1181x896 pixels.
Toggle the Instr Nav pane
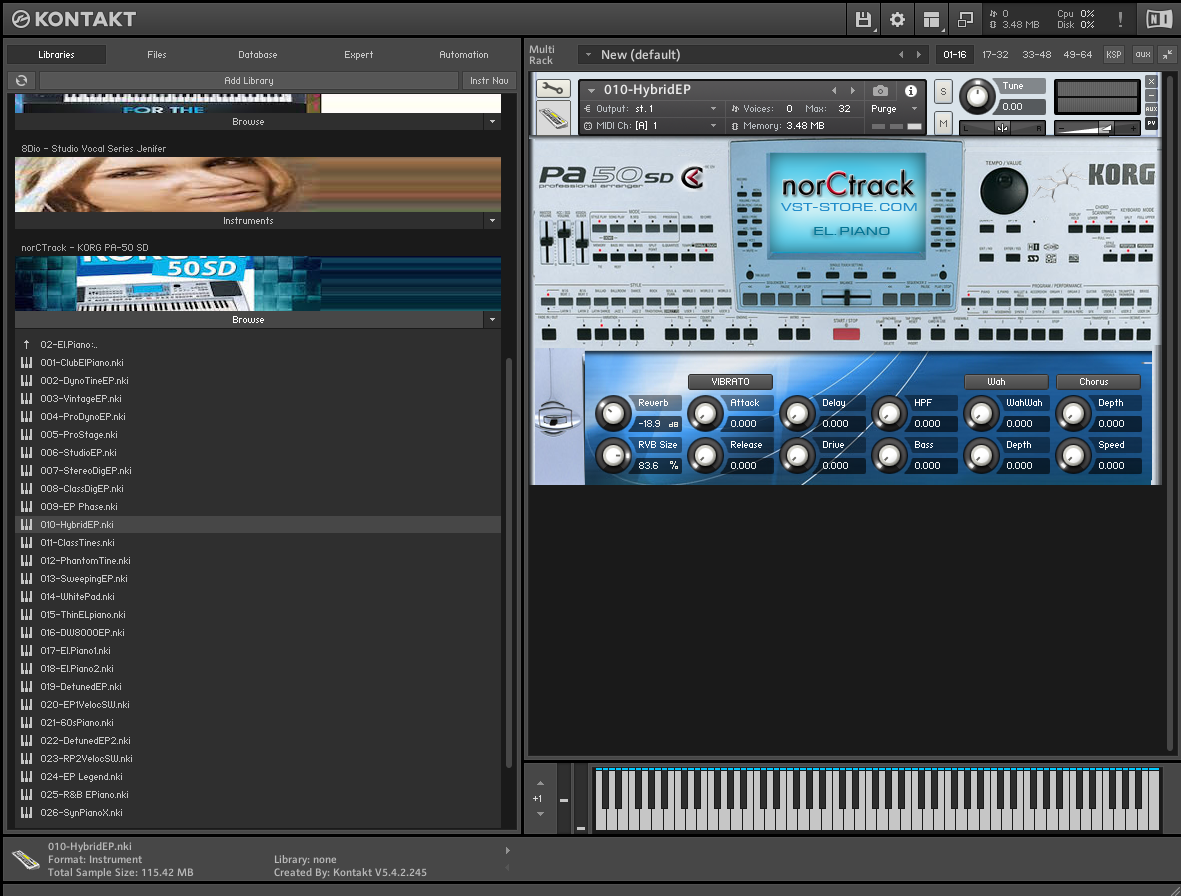(x=489, y=81)
